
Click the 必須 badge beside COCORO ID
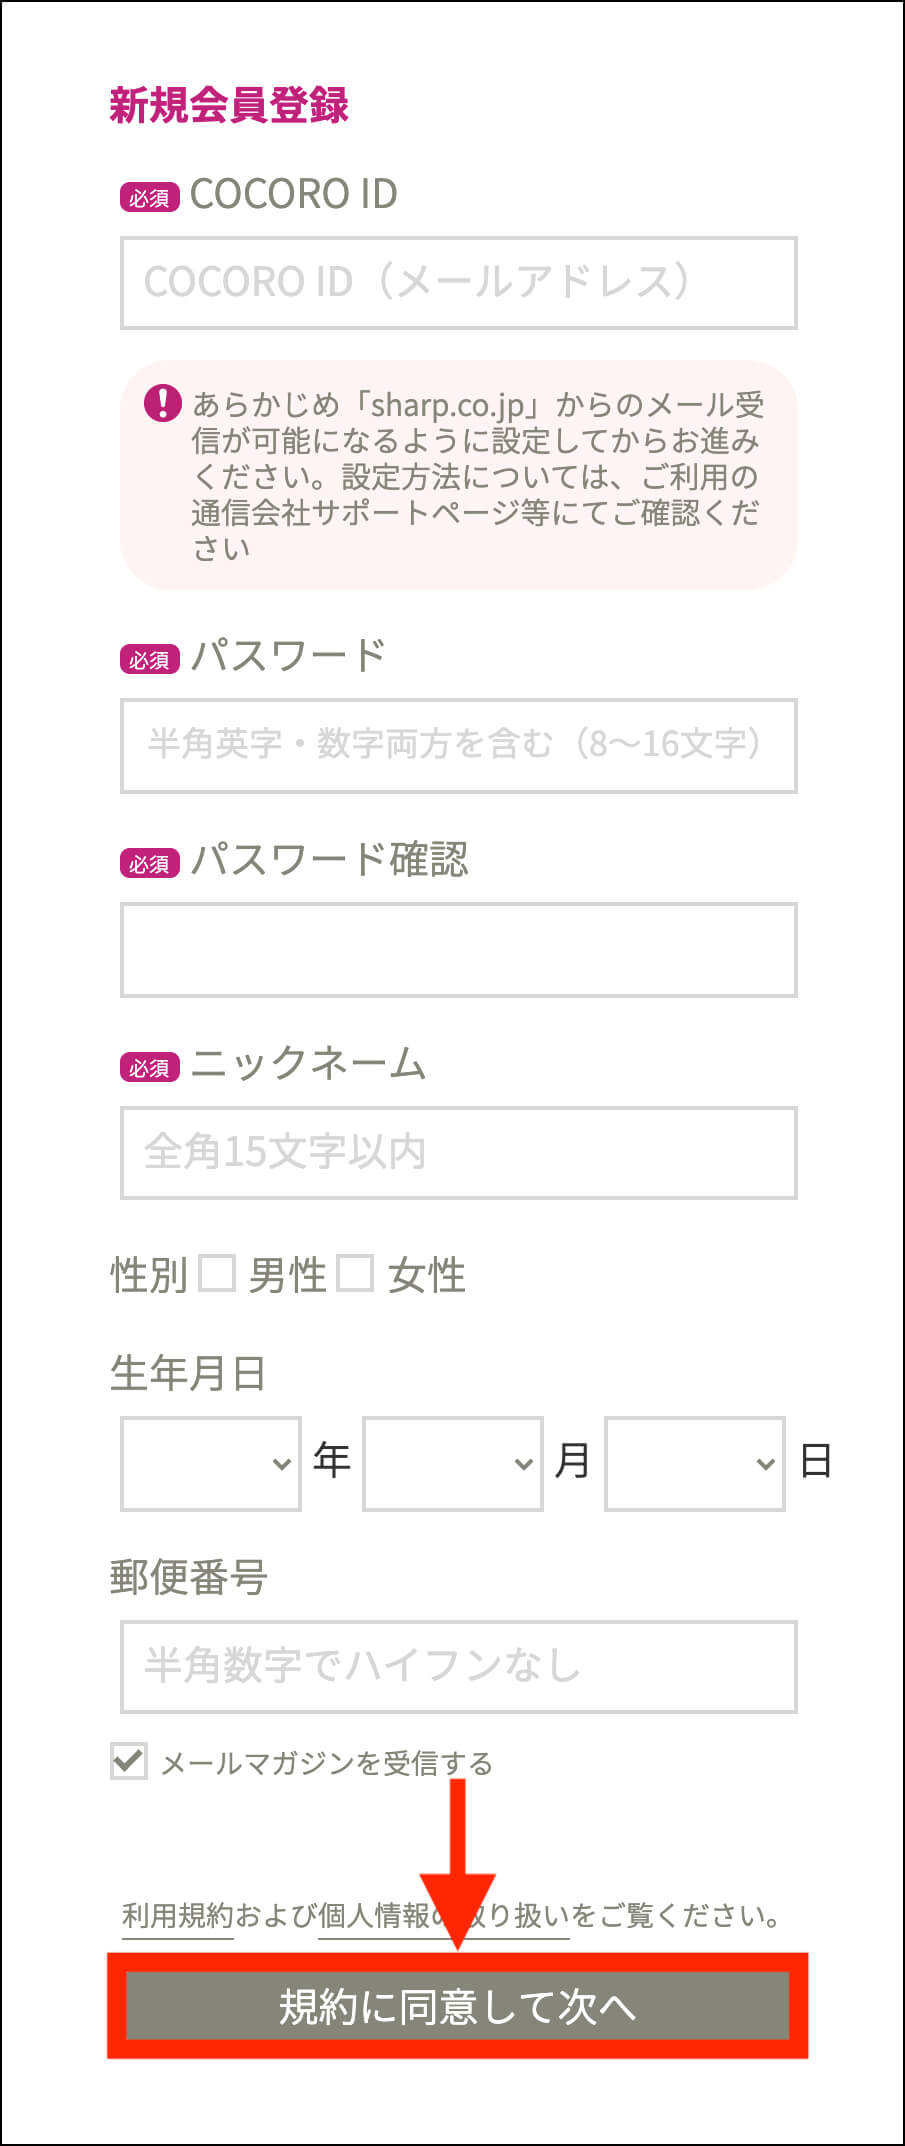coord(150,197)
